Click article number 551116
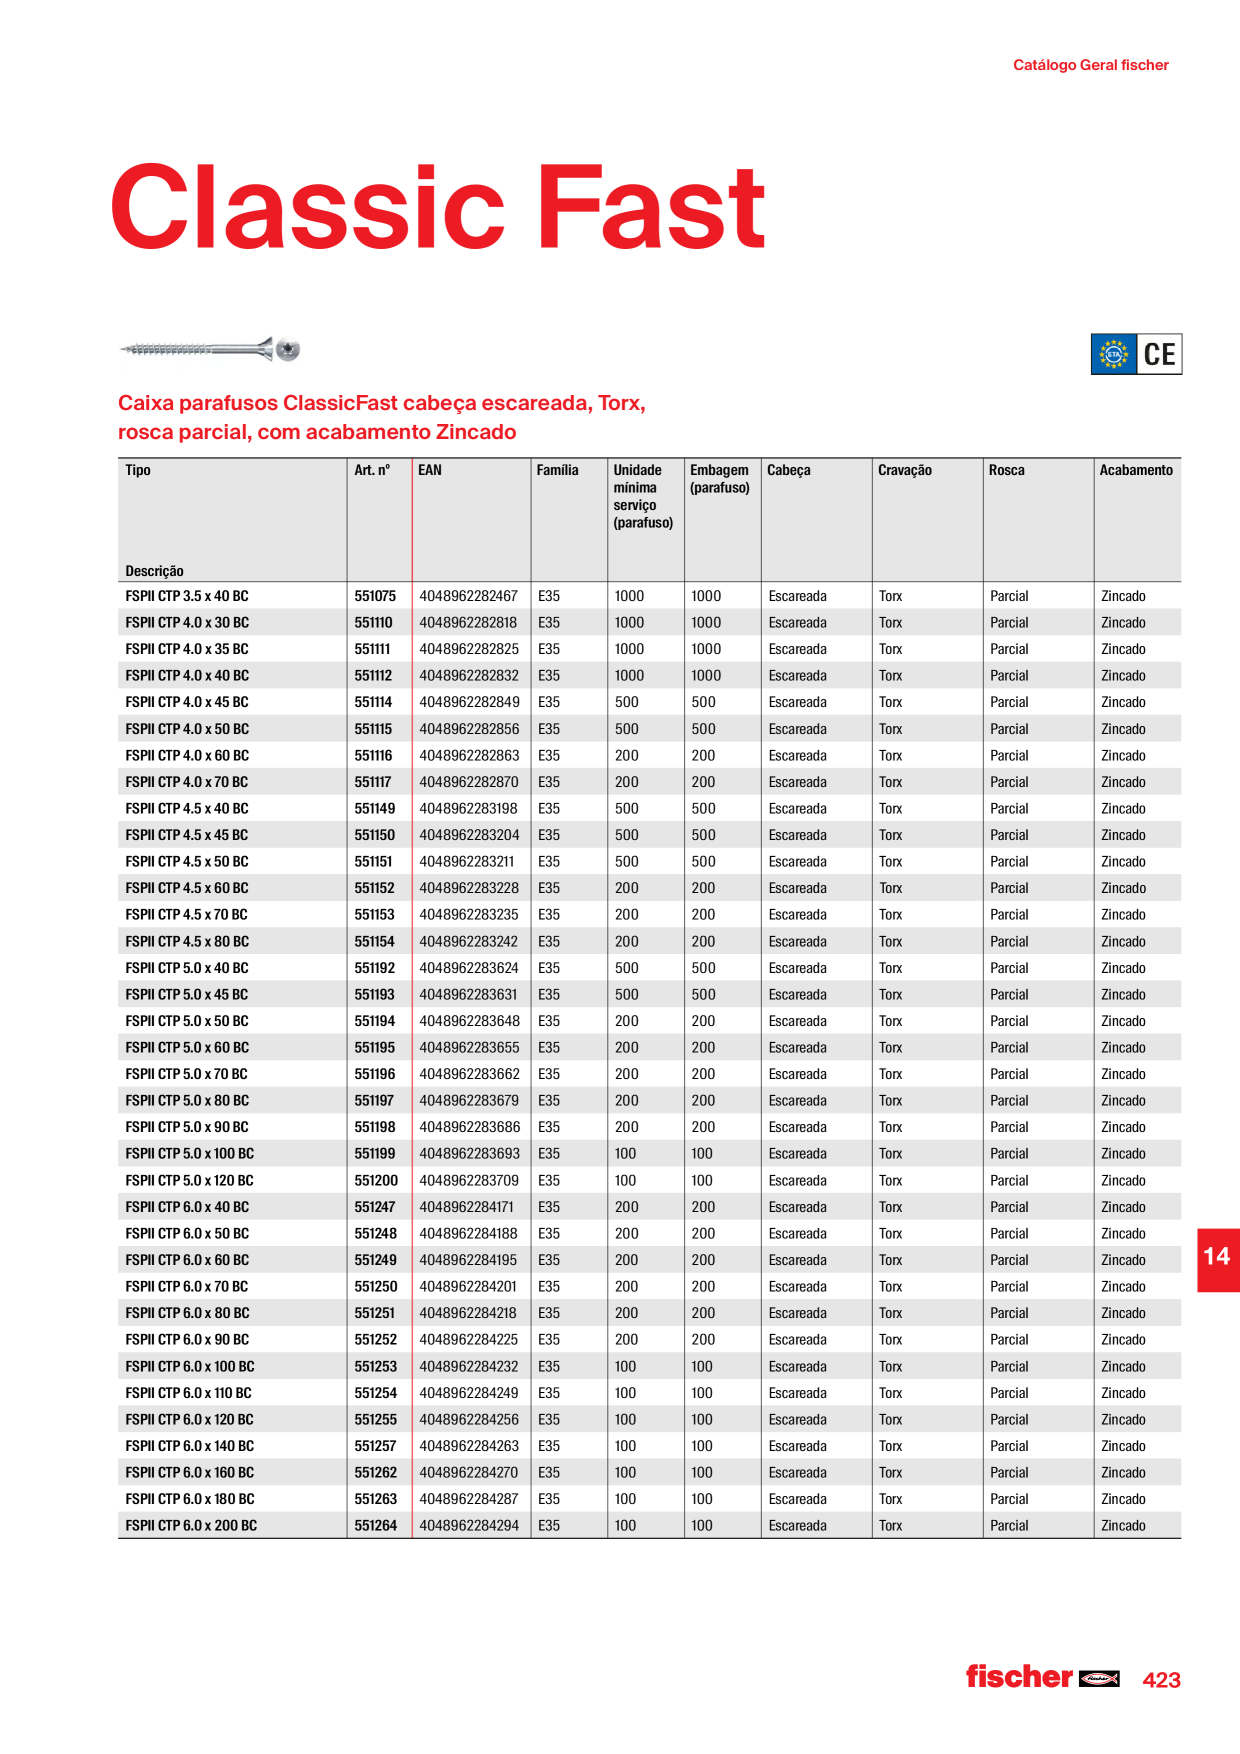The image size is (1240, 1754). point(373,756)
